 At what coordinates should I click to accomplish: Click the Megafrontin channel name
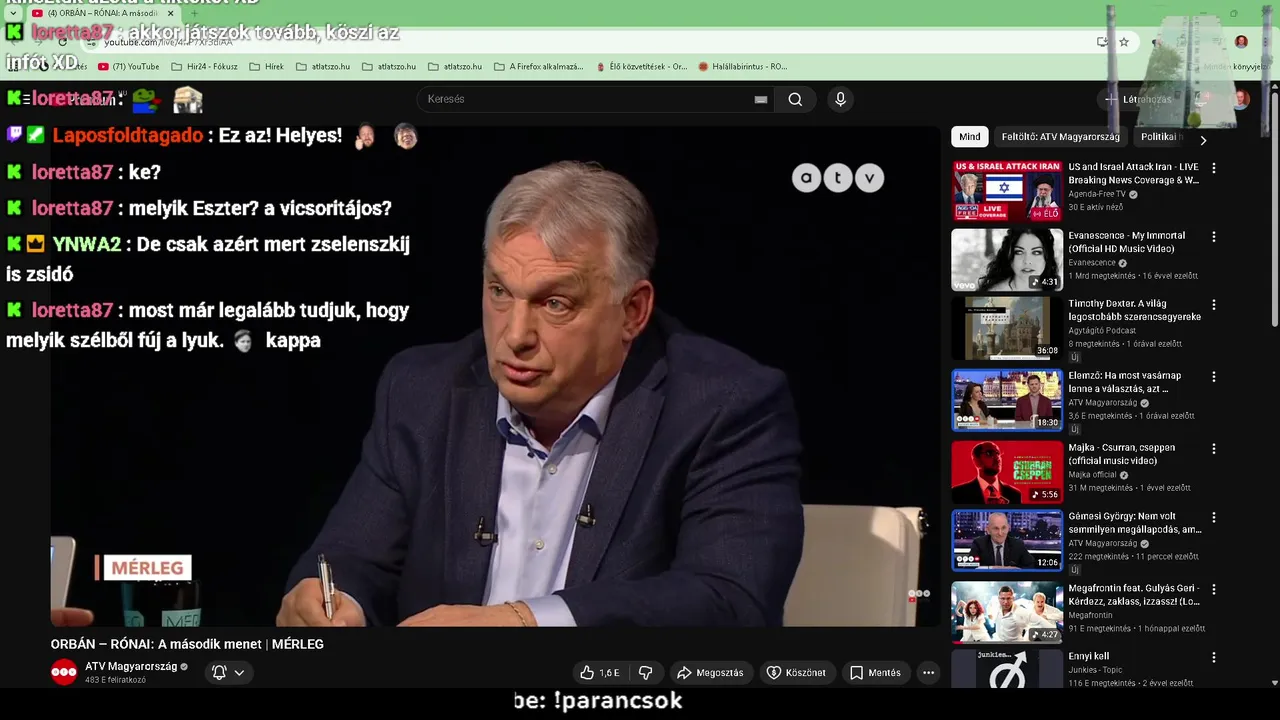pos(1090,615)
